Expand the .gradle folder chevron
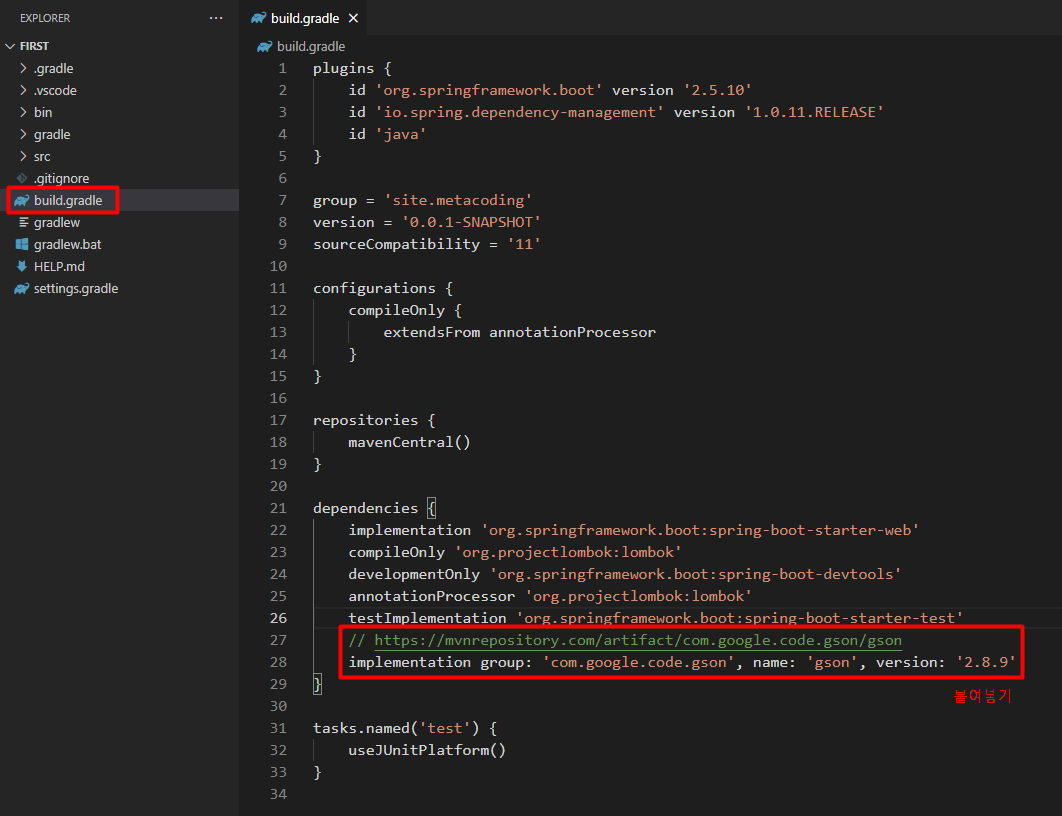The image size is (1062, 816). point(24,68)
